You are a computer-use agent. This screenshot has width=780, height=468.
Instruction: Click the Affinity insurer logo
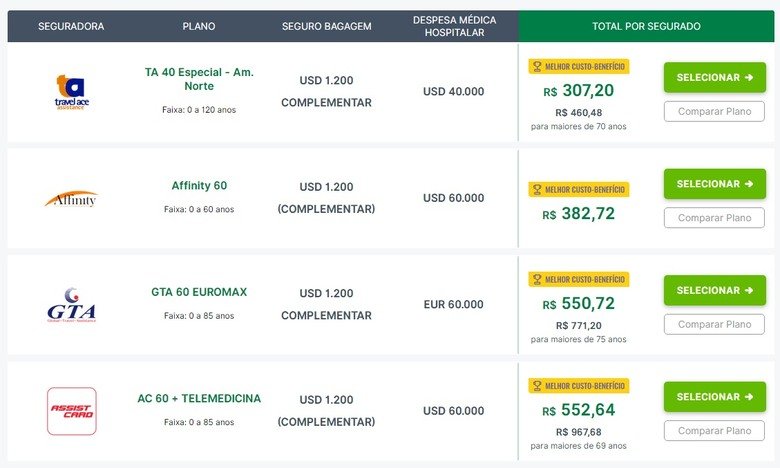(x=71, y=199)
